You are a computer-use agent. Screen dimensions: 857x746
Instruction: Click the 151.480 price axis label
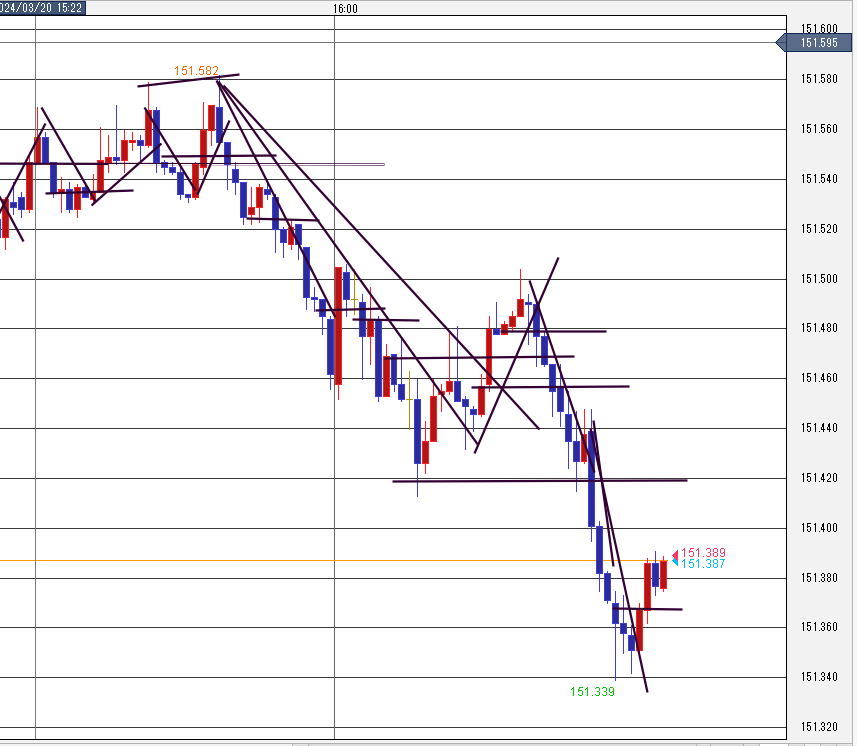pos(819,328)
